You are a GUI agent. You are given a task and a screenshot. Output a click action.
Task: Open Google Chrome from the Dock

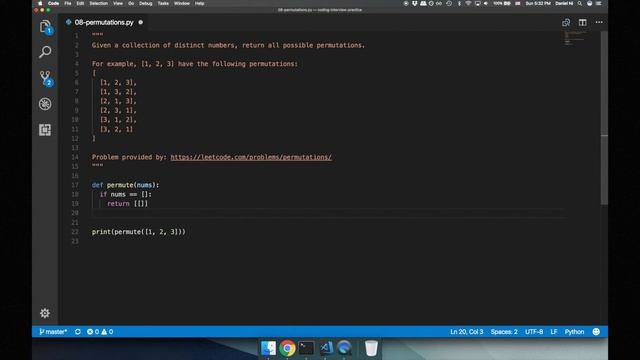click(287, 348)
